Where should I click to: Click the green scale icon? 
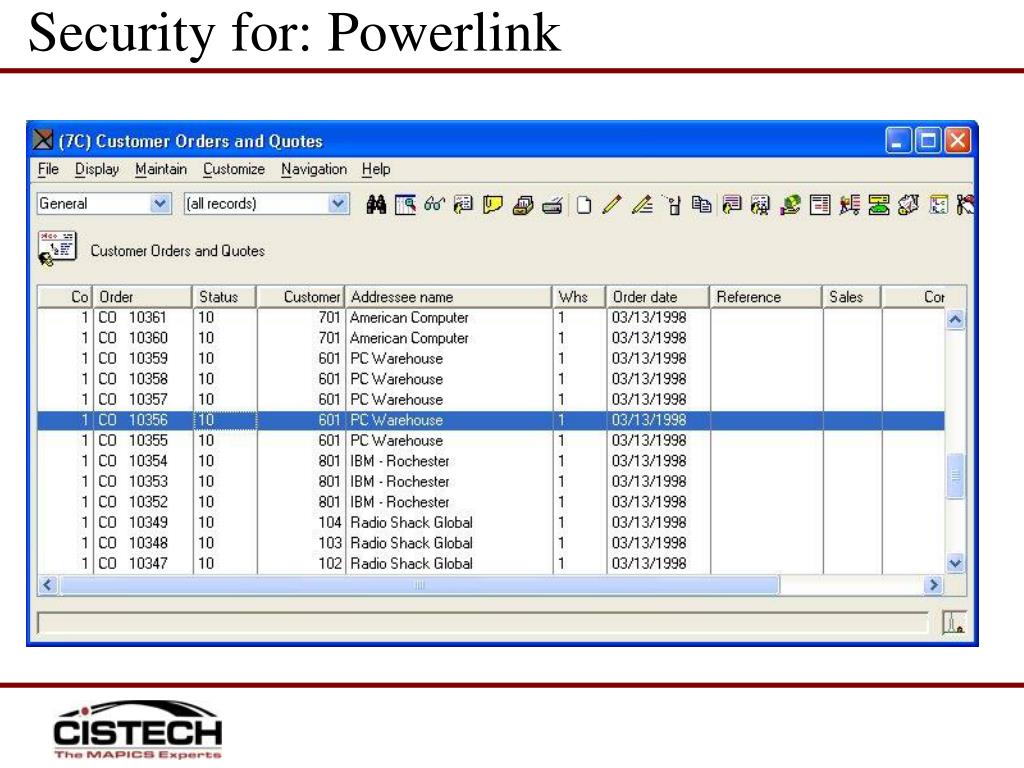tap(879, 205)
